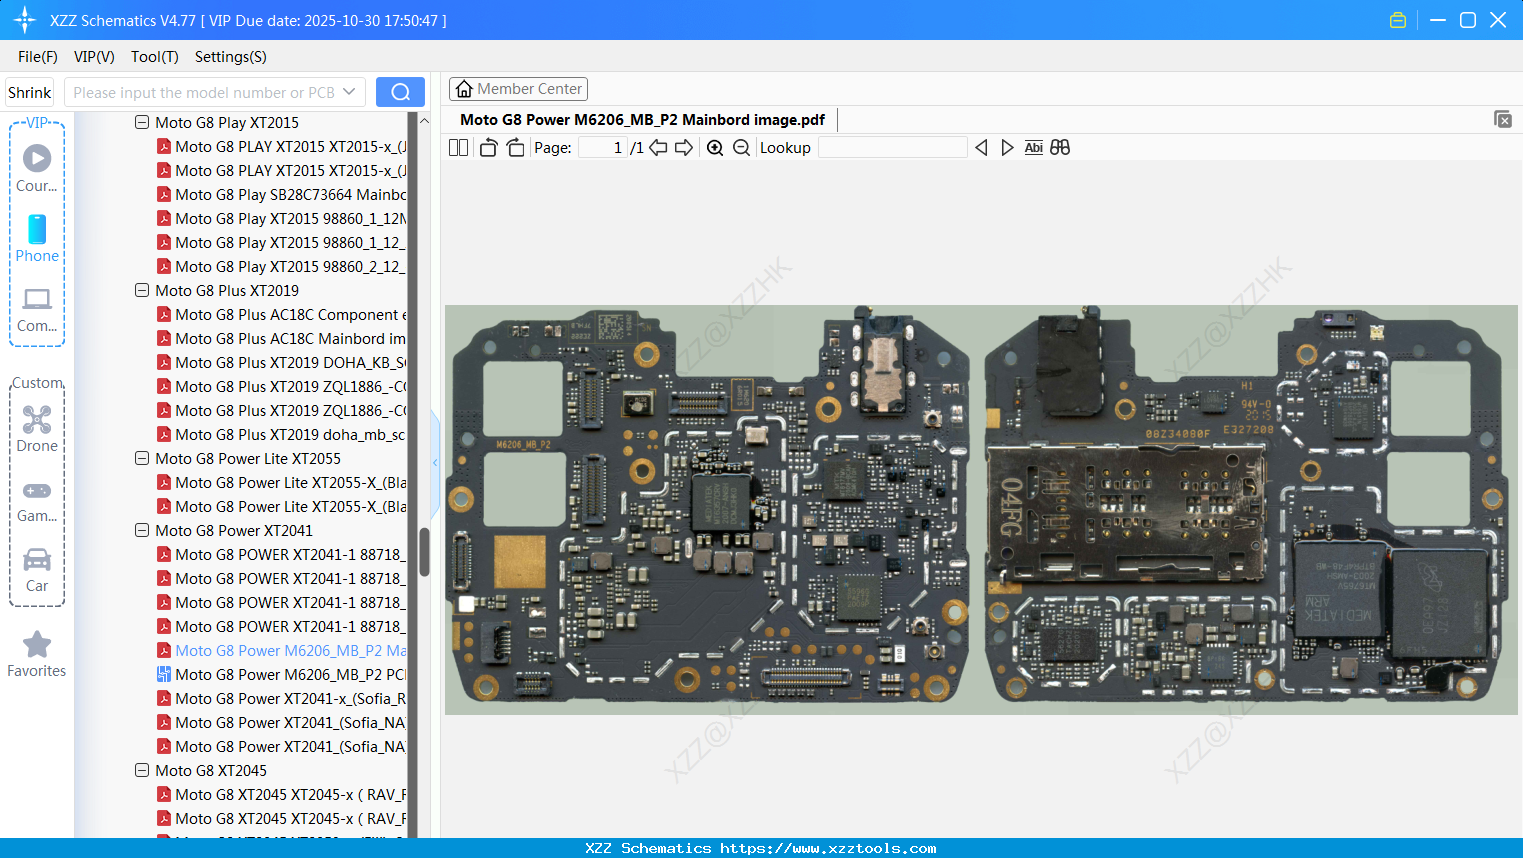Screen dimensions: 1523x858
Task: Open the Tool(T) menu
Action: click(x=154, y=57)
